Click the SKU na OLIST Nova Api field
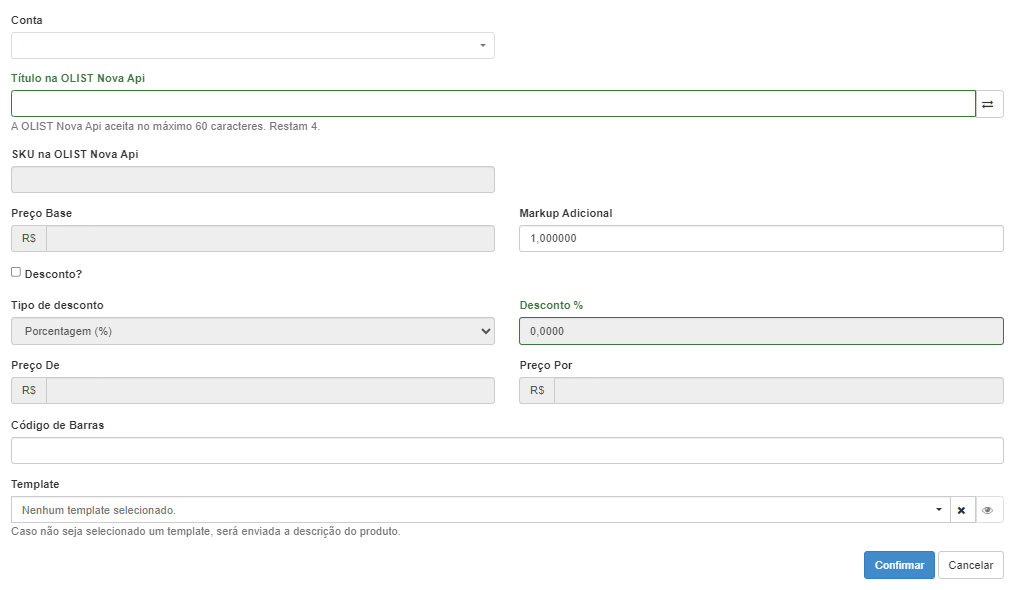The image size is (1015, 590). tap(252, 179)
